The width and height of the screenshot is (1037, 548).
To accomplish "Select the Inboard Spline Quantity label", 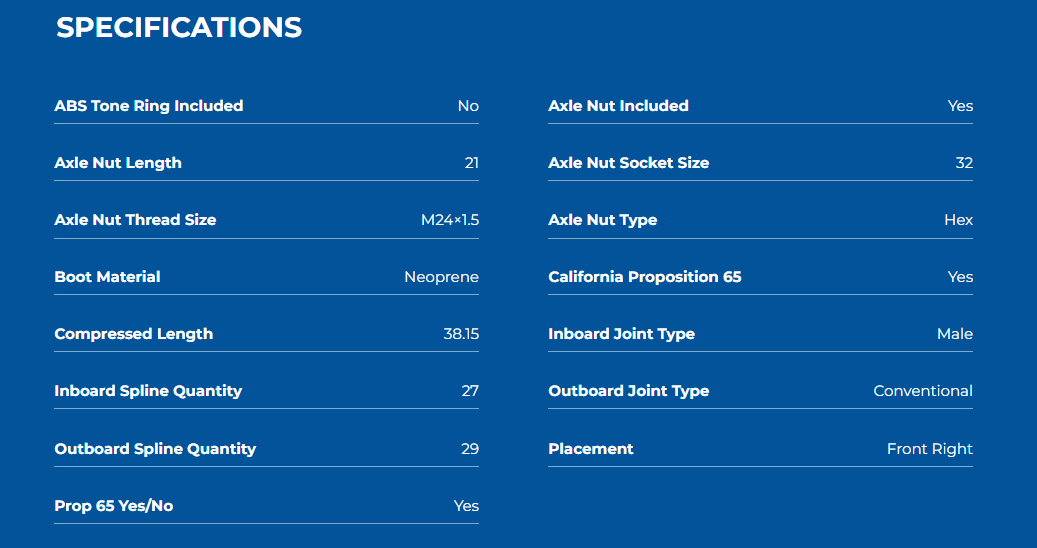I will pos(148,391).
